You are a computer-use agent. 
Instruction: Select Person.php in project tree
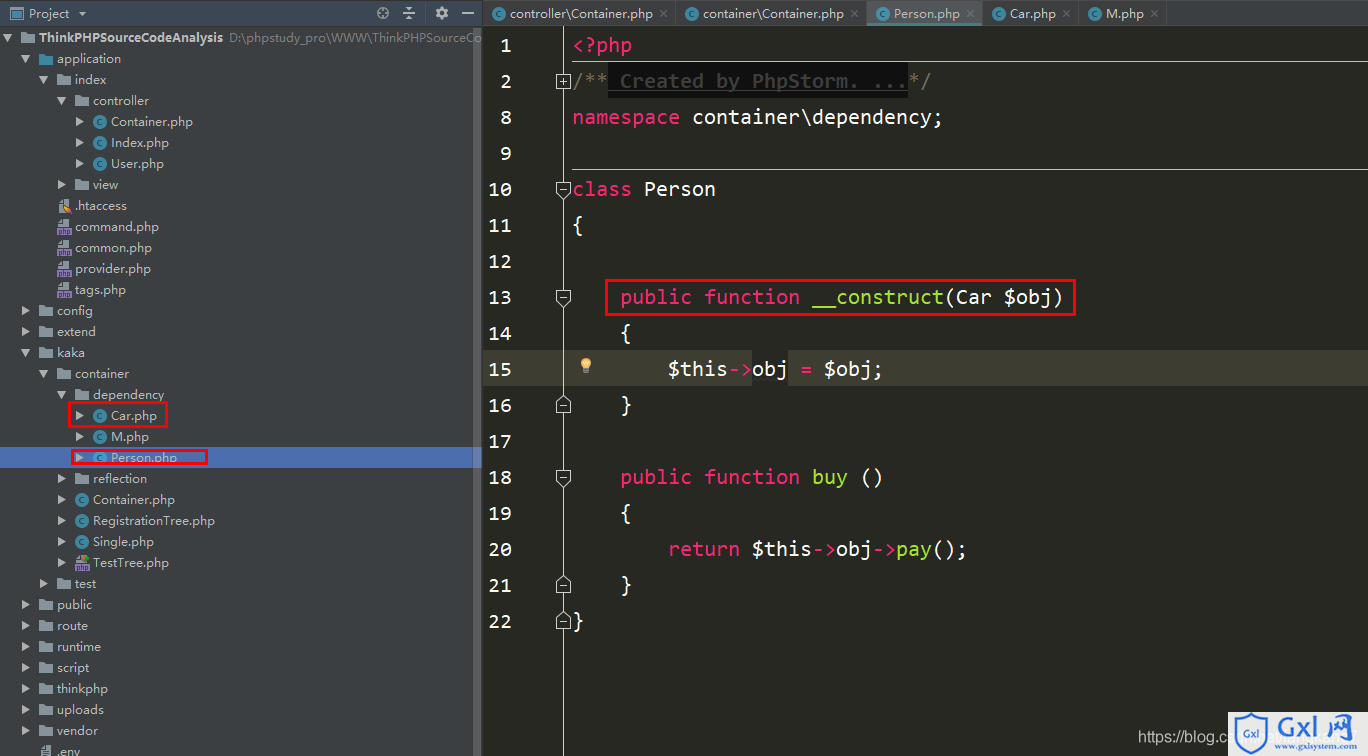click(144, 458)
